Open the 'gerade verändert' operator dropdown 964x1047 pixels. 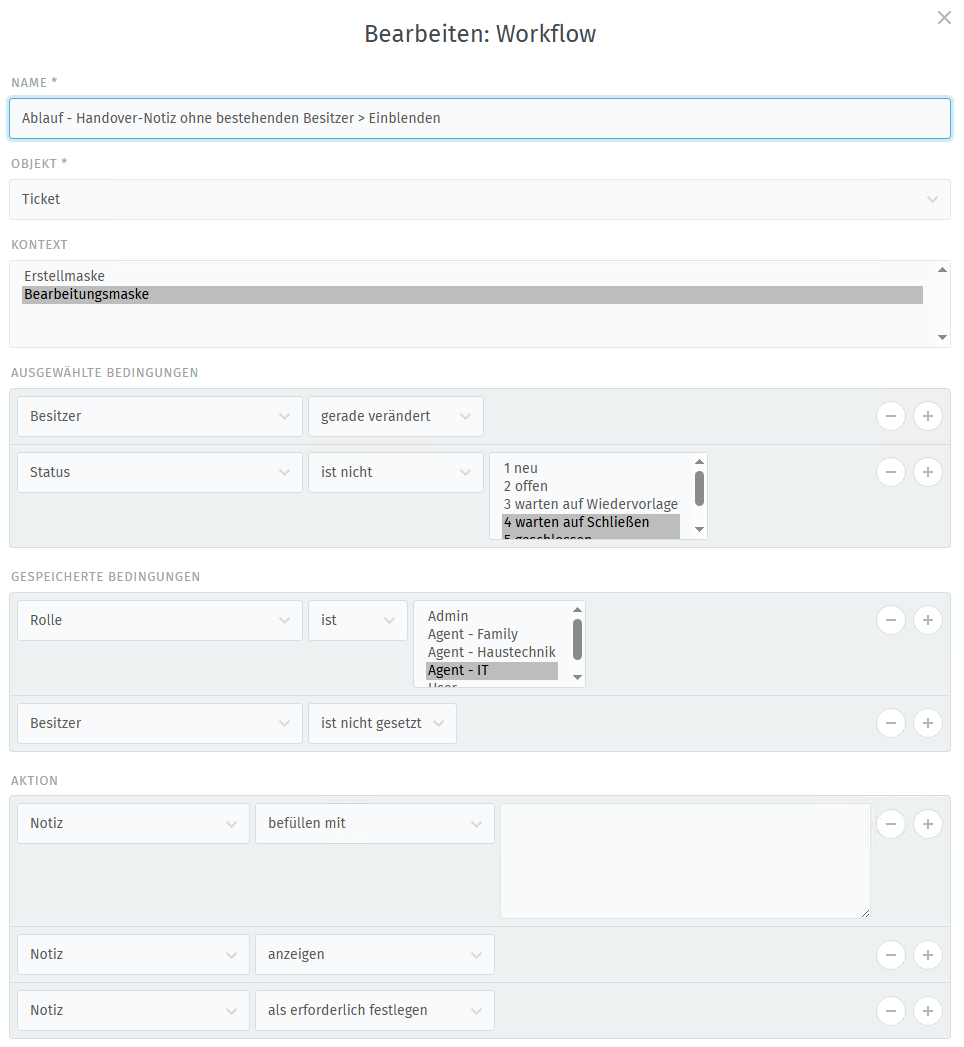(x=395, y=416)
